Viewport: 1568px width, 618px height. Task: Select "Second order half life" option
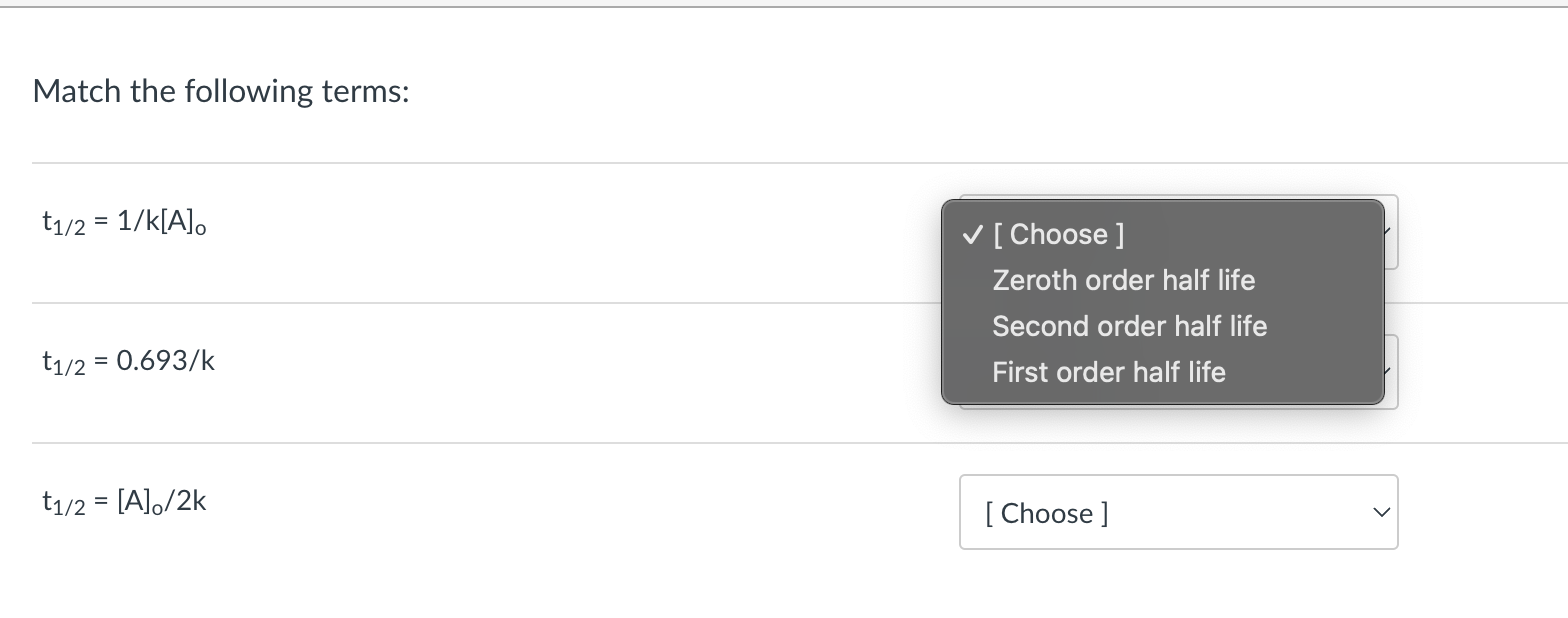(1128, 326)
